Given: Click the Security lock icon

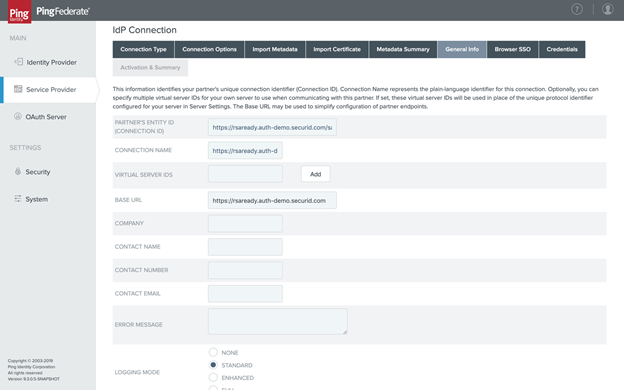Looking at the screenshot, I should (18, 171).
